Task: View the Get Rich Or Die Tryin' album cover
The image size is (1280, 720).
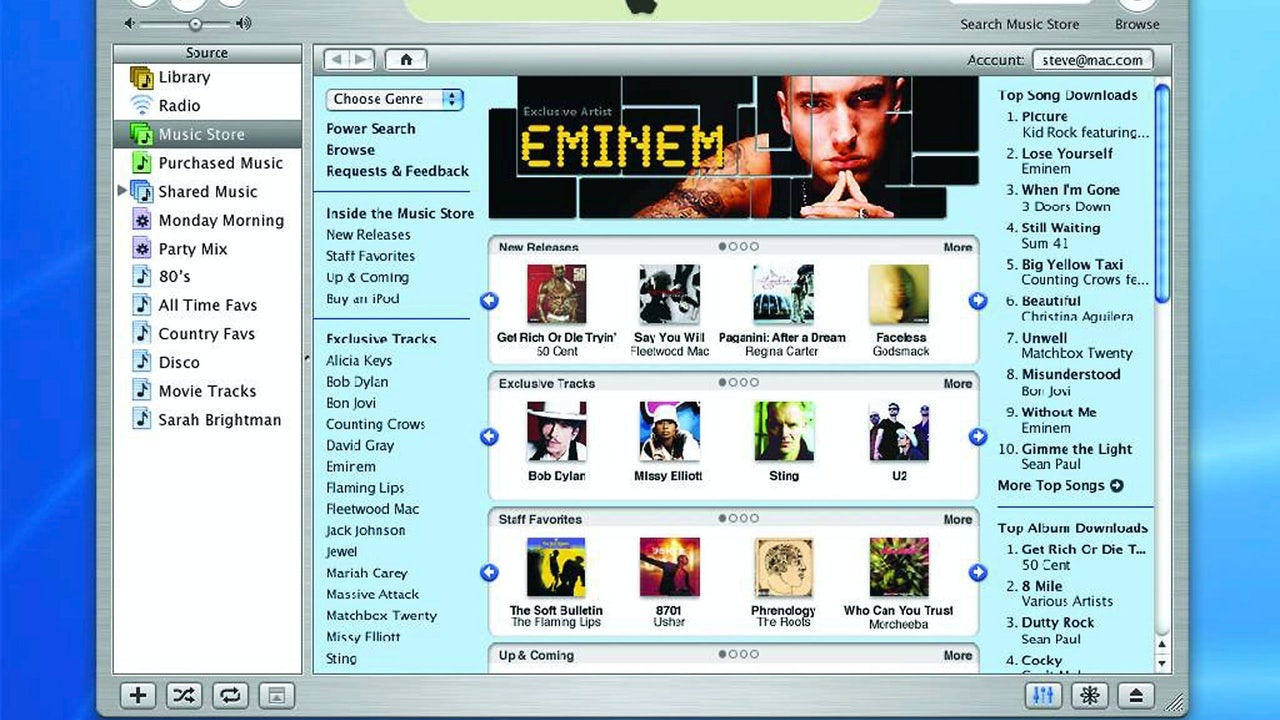Action: (556, 293)
